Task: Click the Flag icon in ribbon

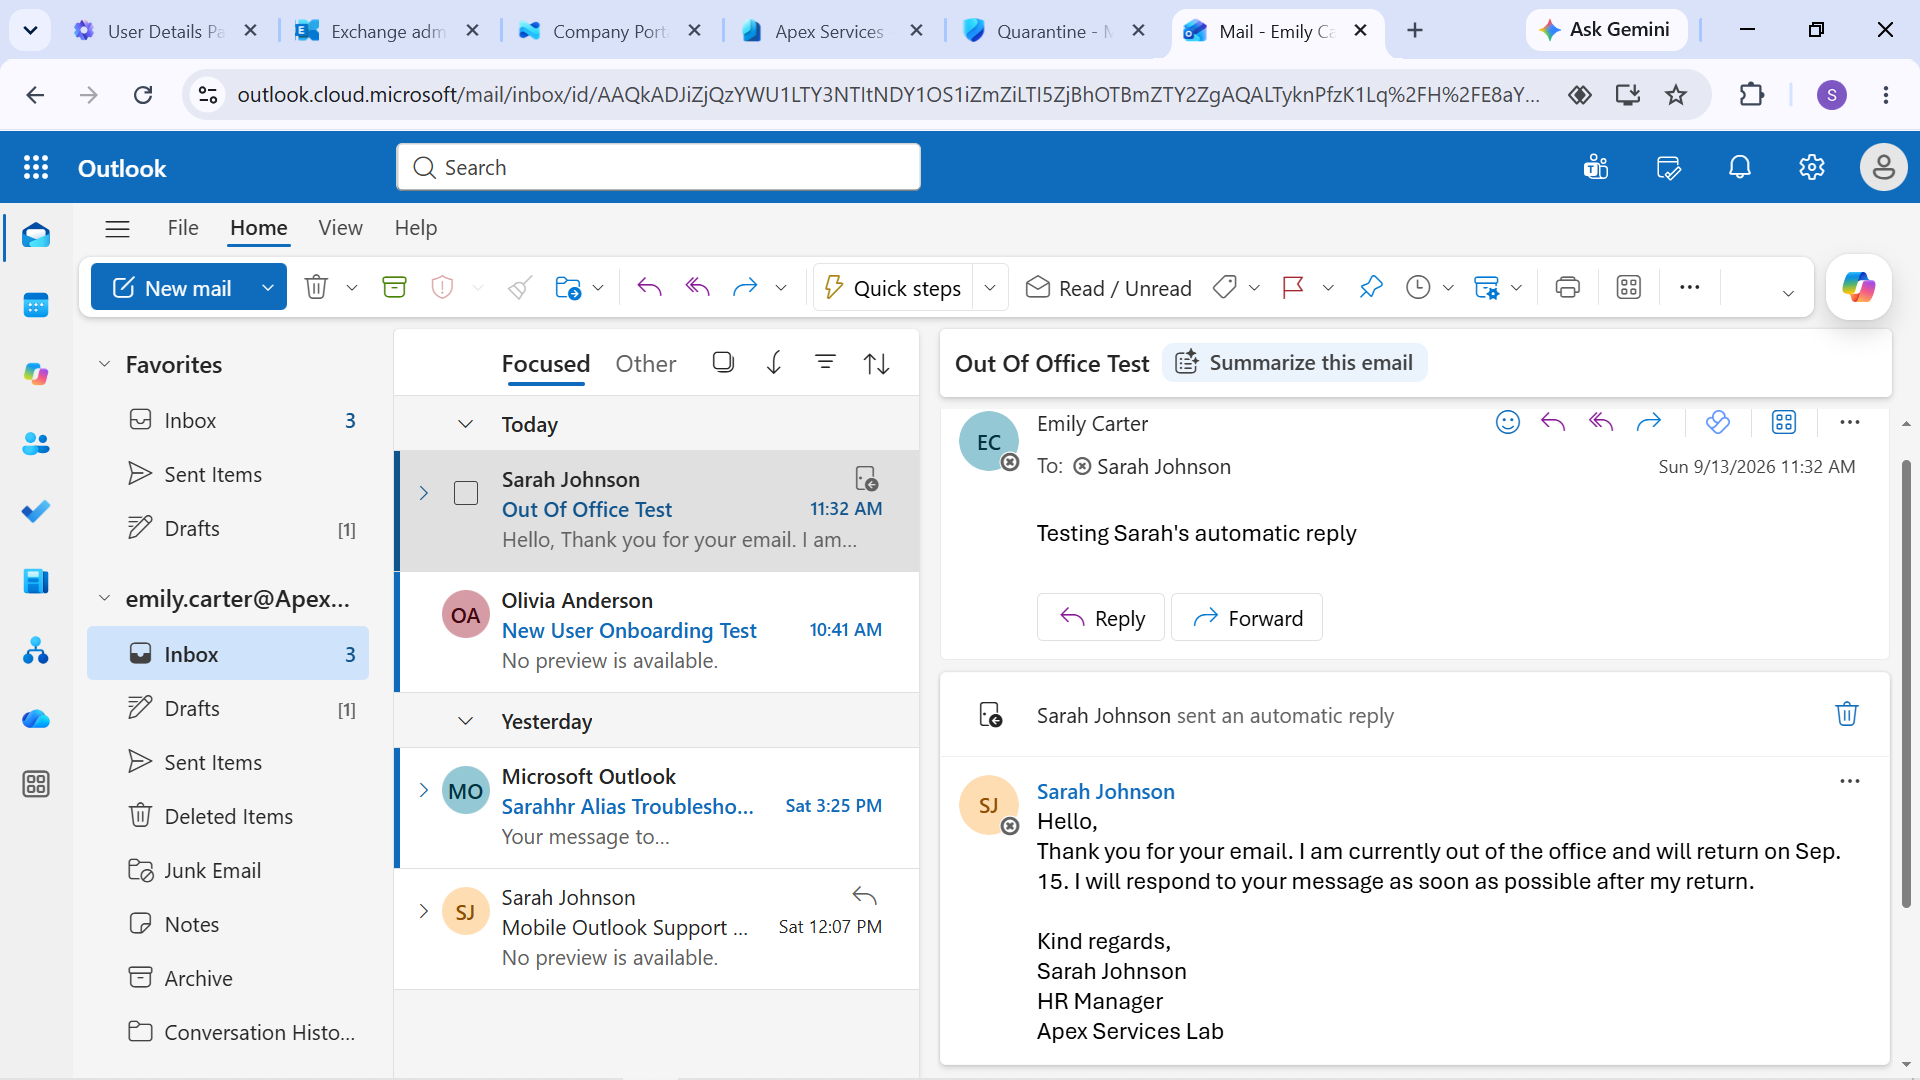Action: pos(1293,288)
